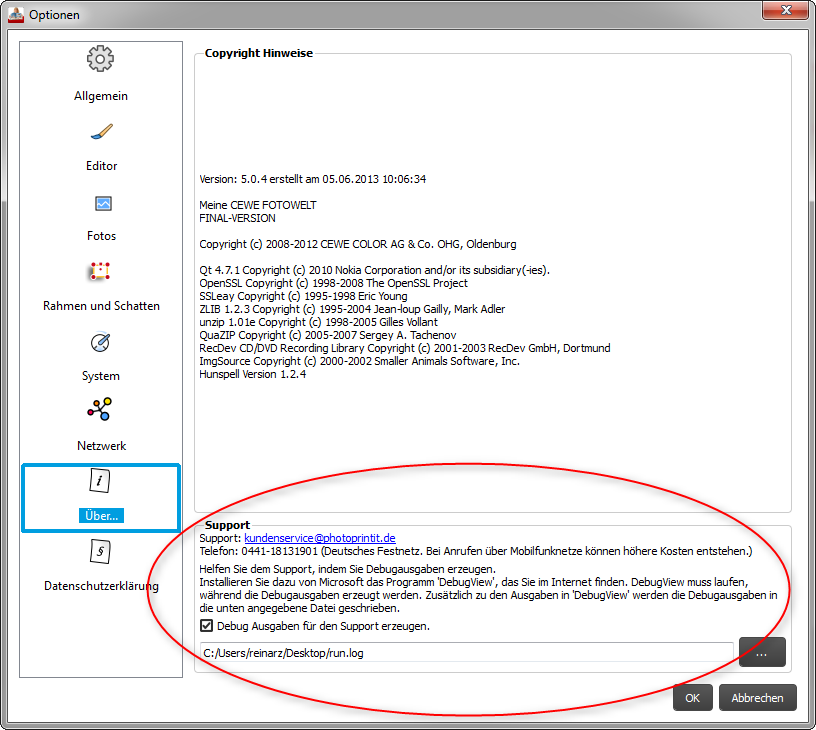Click the Copyright Hinweise group heading

point(259,53)
